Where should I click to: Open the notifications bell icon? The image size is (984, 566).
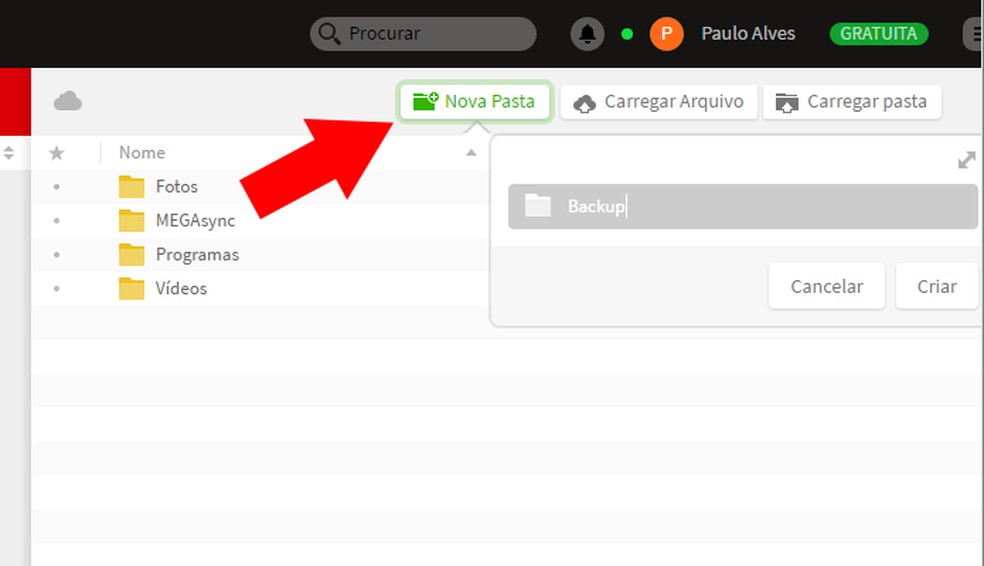click(x=587, y=34)
